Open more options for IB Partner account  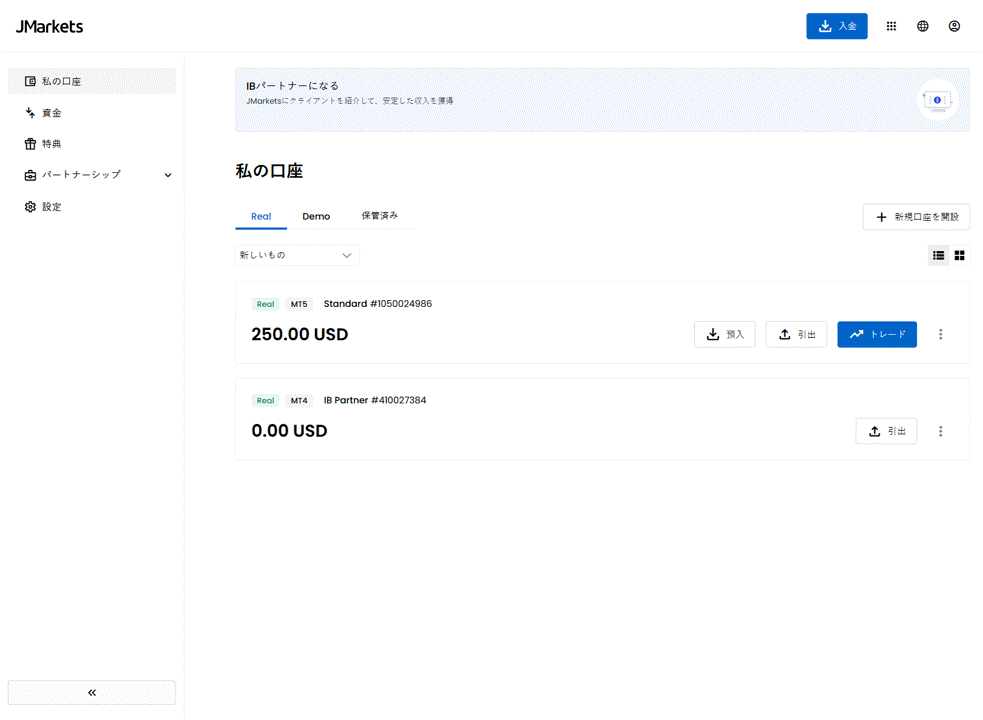click(940, 431)
